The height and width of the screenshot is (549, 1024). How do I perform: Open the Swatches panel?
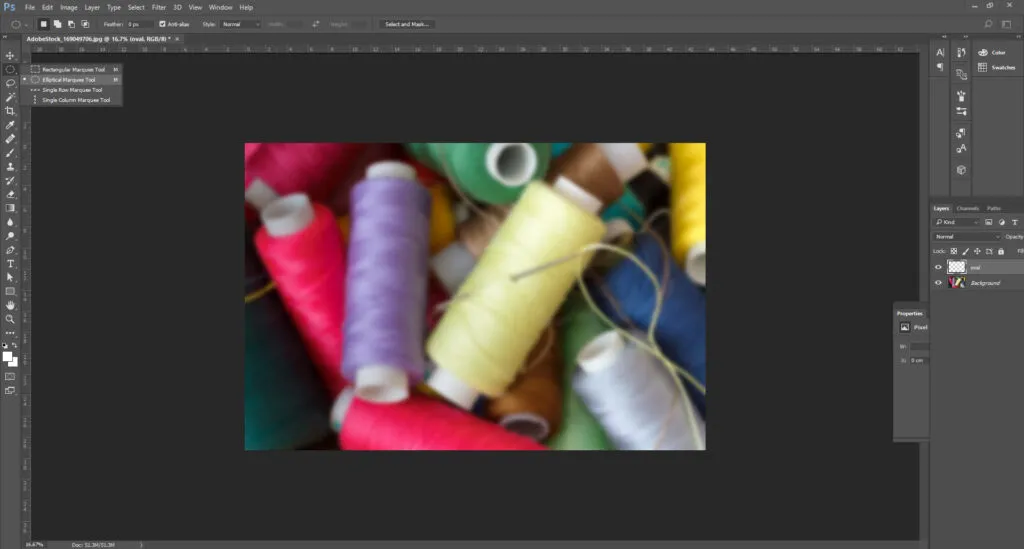click(997, 67)
